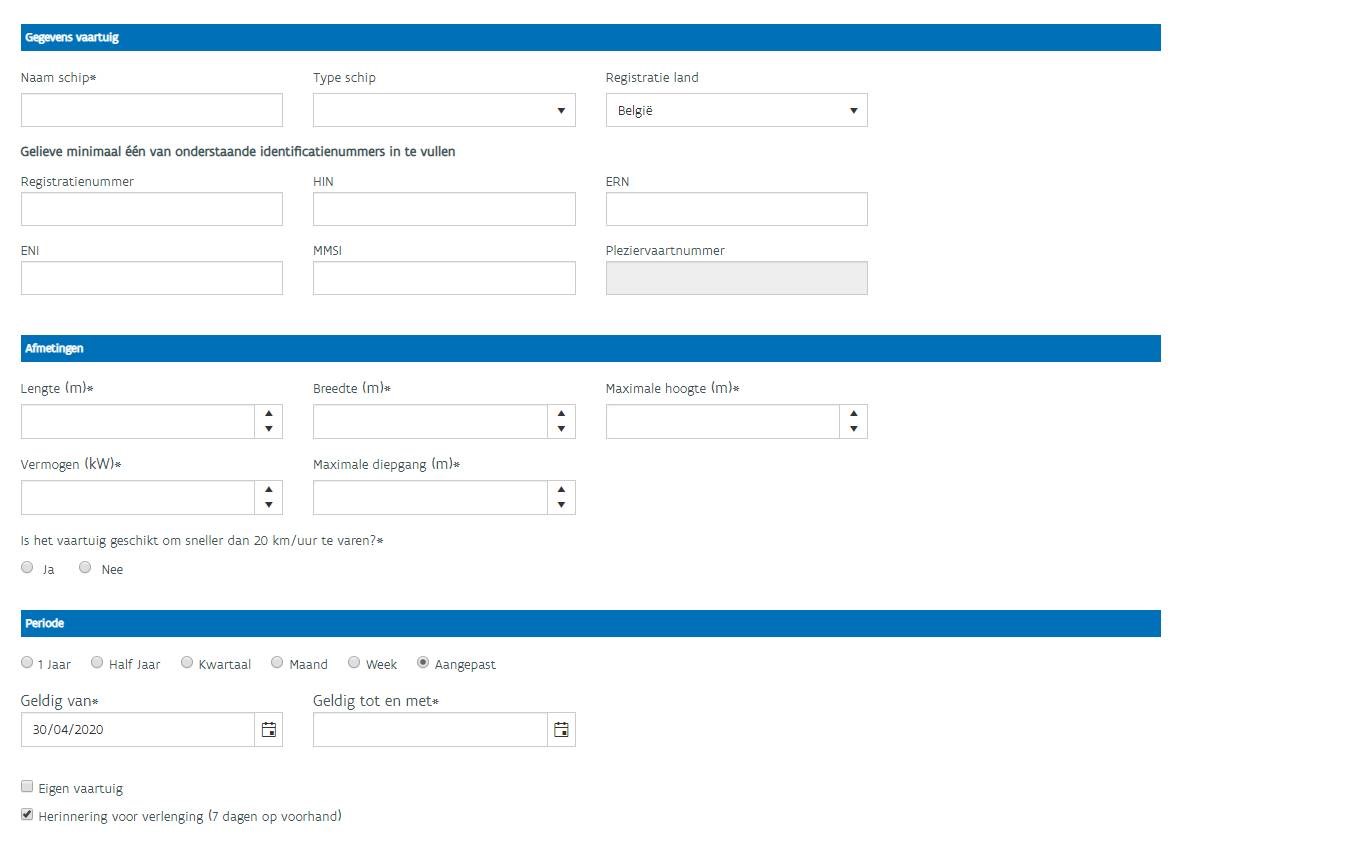Viewport: 1371px width, 848px height.
Task: Open the Type schip dropdown
Action: [444, 110]
